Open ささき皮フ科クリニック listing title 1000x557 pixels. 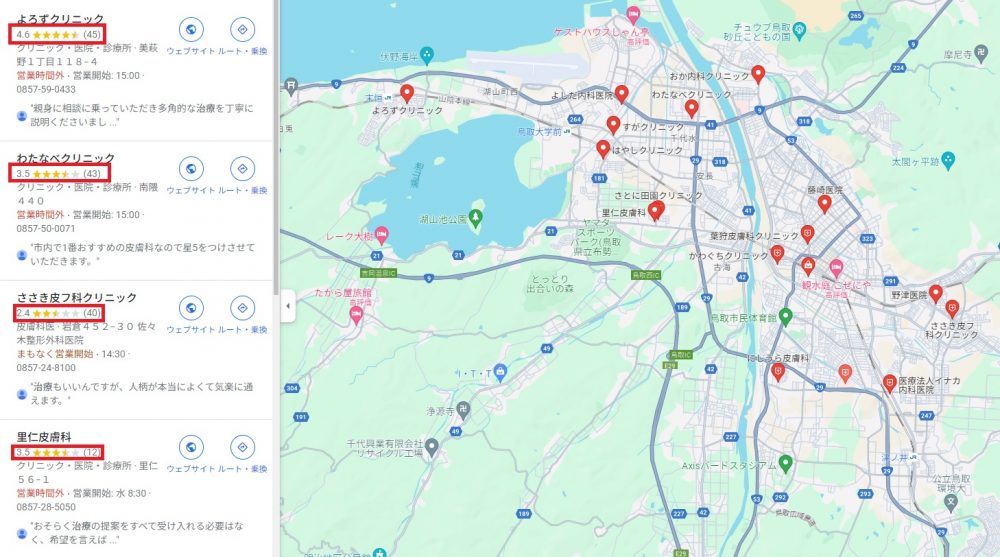point(77,297)
